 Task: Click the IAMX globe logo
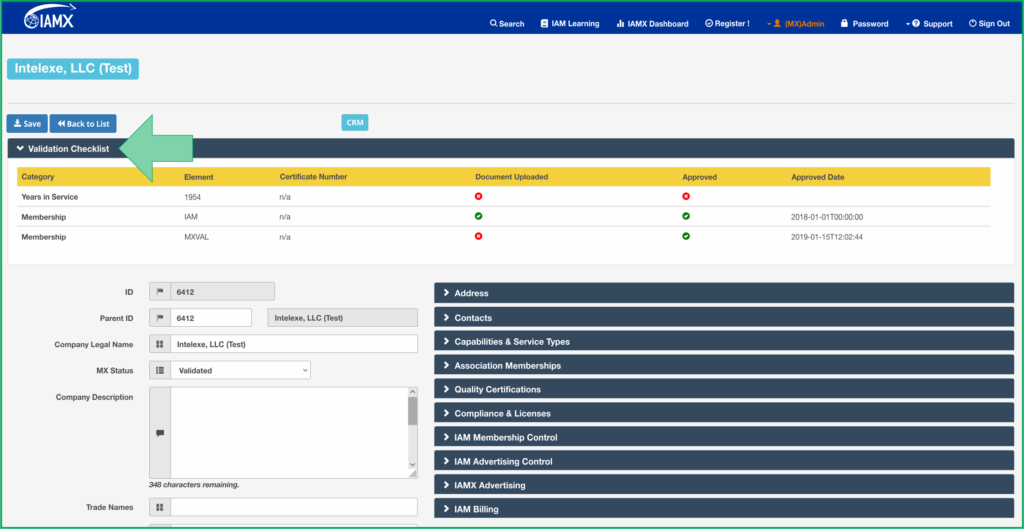point(50,18)
